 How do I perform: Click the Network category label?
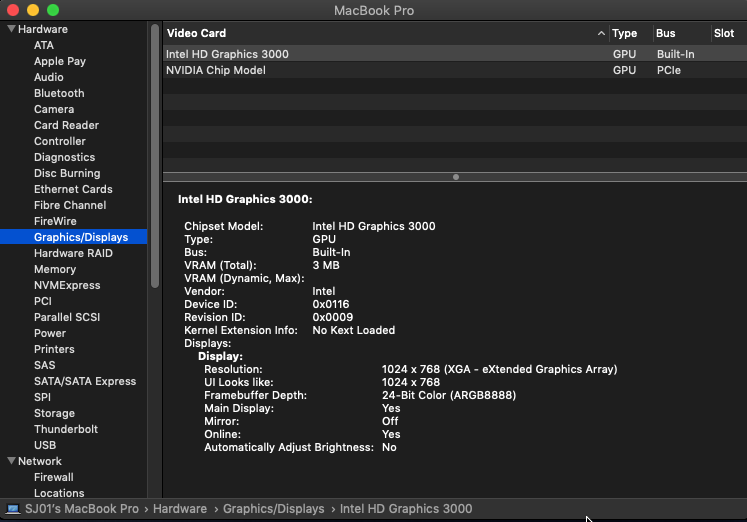click(40, 461)
